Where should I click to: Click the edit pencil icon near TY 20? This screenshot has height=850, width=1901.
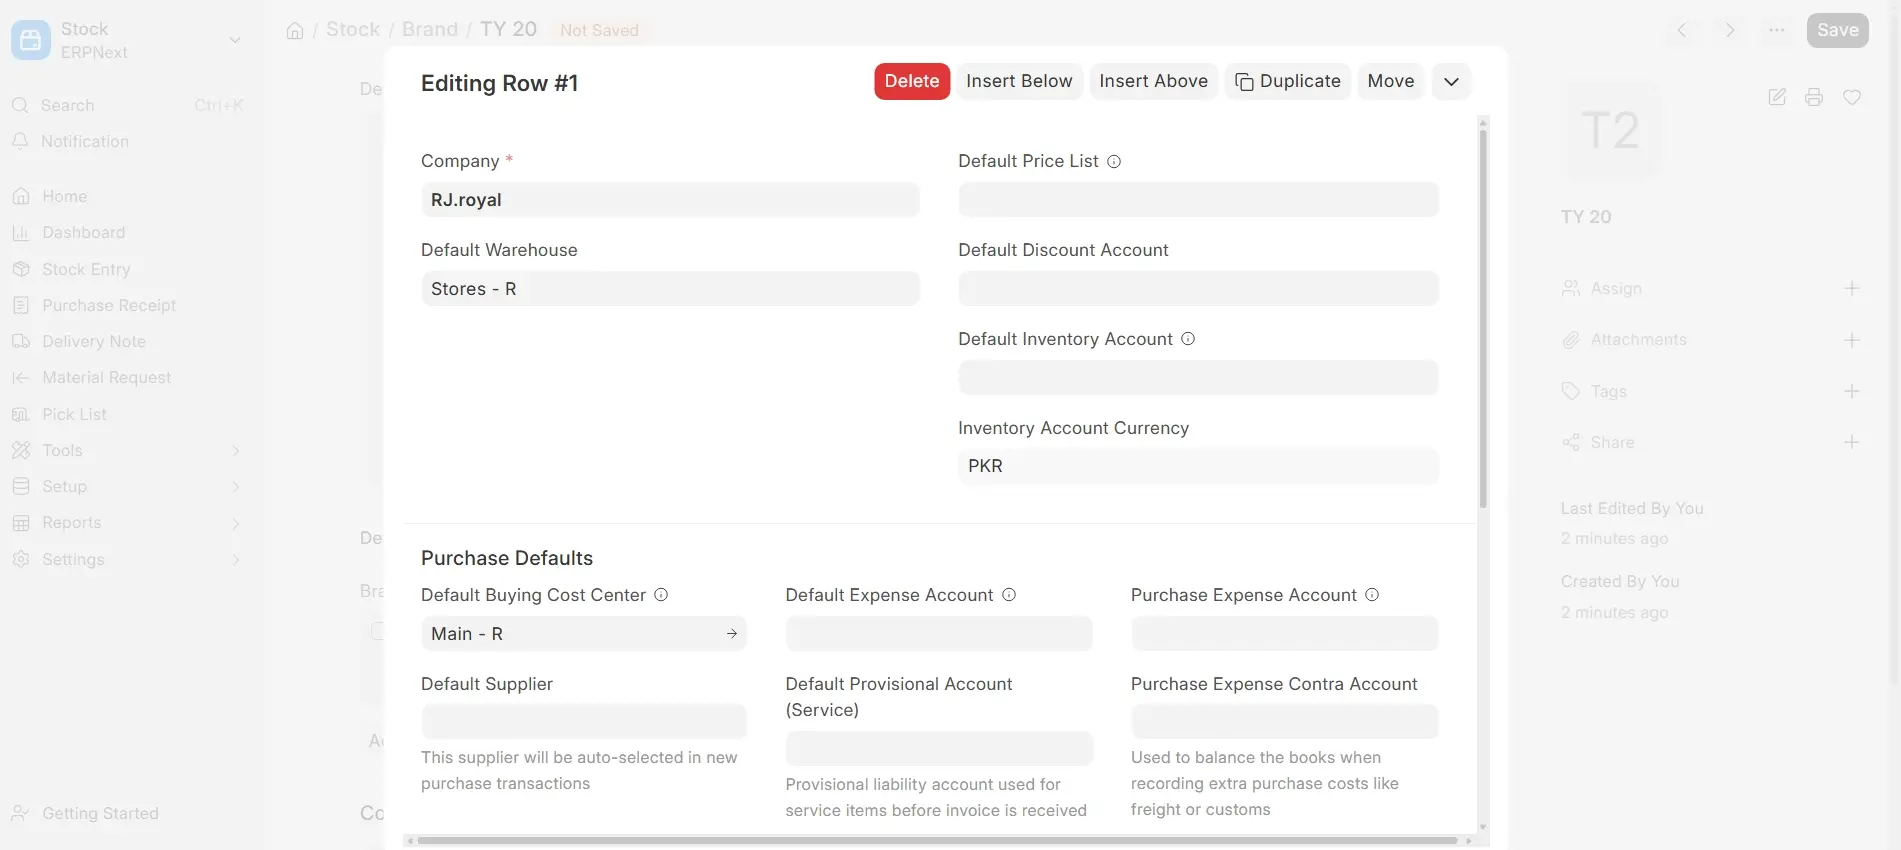tap(1777, 97)
